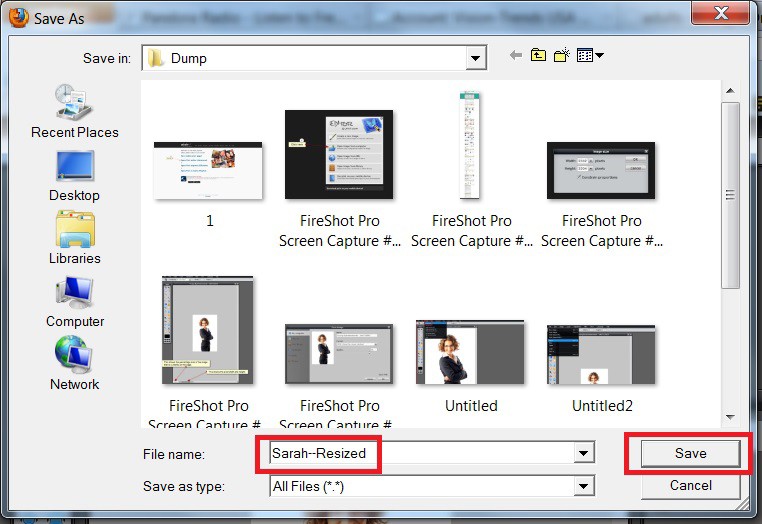762x524 pixels.
Task: Select the Untitled image thumbnail
Action: [470, 353]
